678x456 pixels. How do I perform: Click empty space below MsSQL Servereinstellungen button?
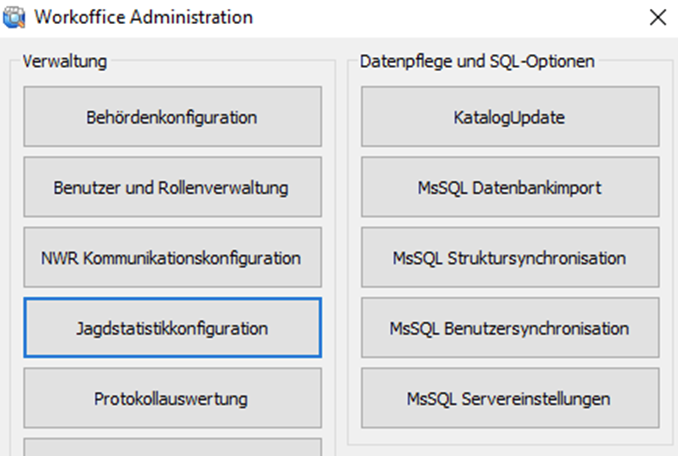pos(509,437)
